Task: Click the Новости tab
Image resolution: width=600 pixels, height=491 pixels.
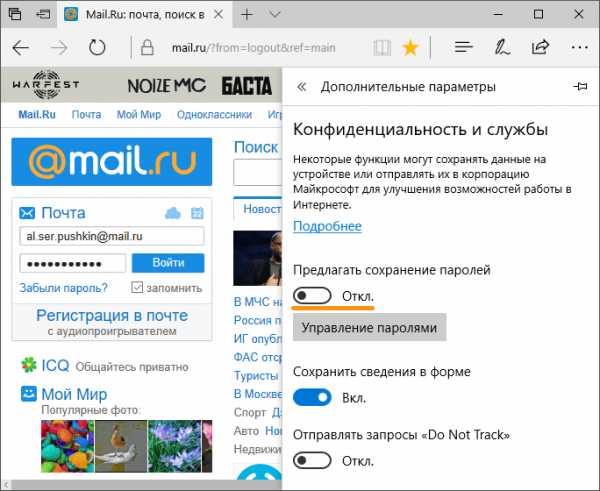Action: [259, 209]
